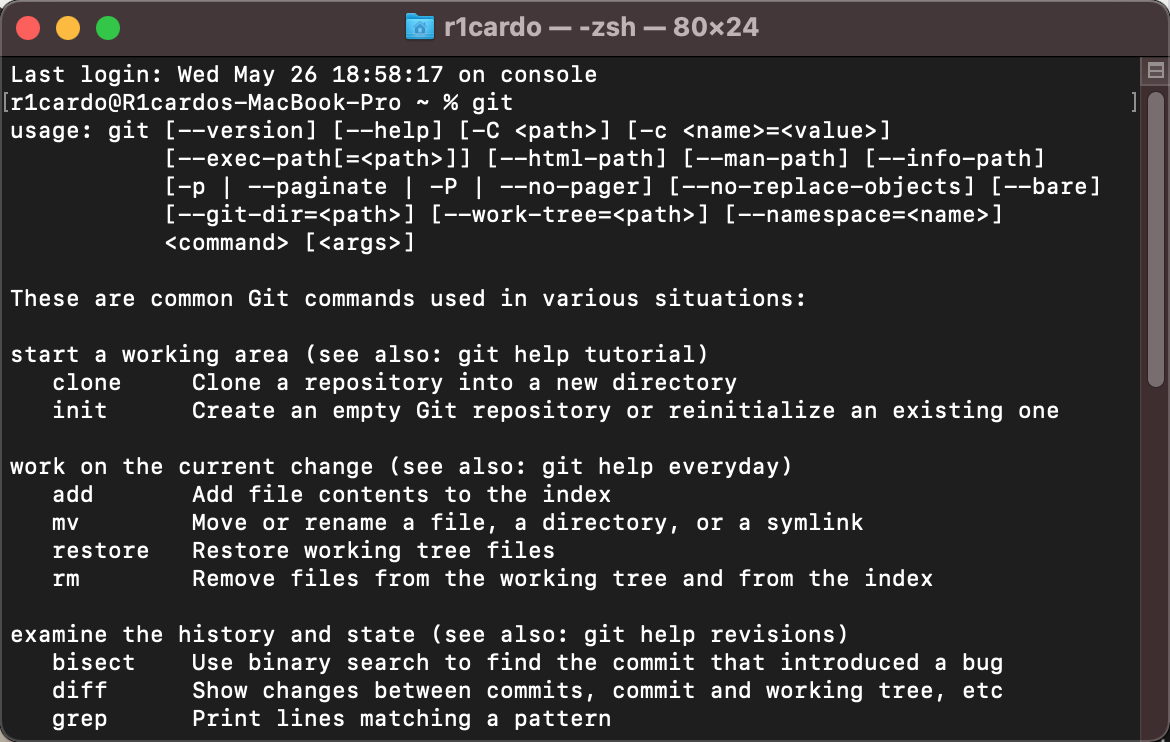Click the 'bisect' command entry
Screen dimensions: 1170x742
[x=93, y=662]
